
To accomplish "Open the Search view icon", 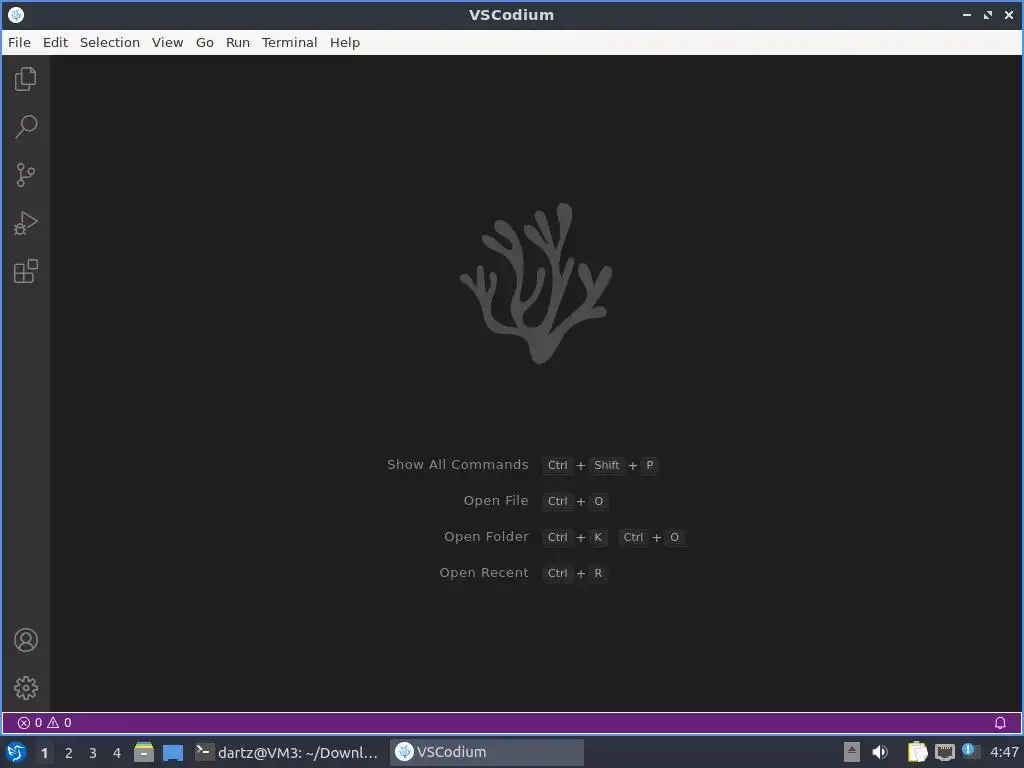I will tap(25, 127).
